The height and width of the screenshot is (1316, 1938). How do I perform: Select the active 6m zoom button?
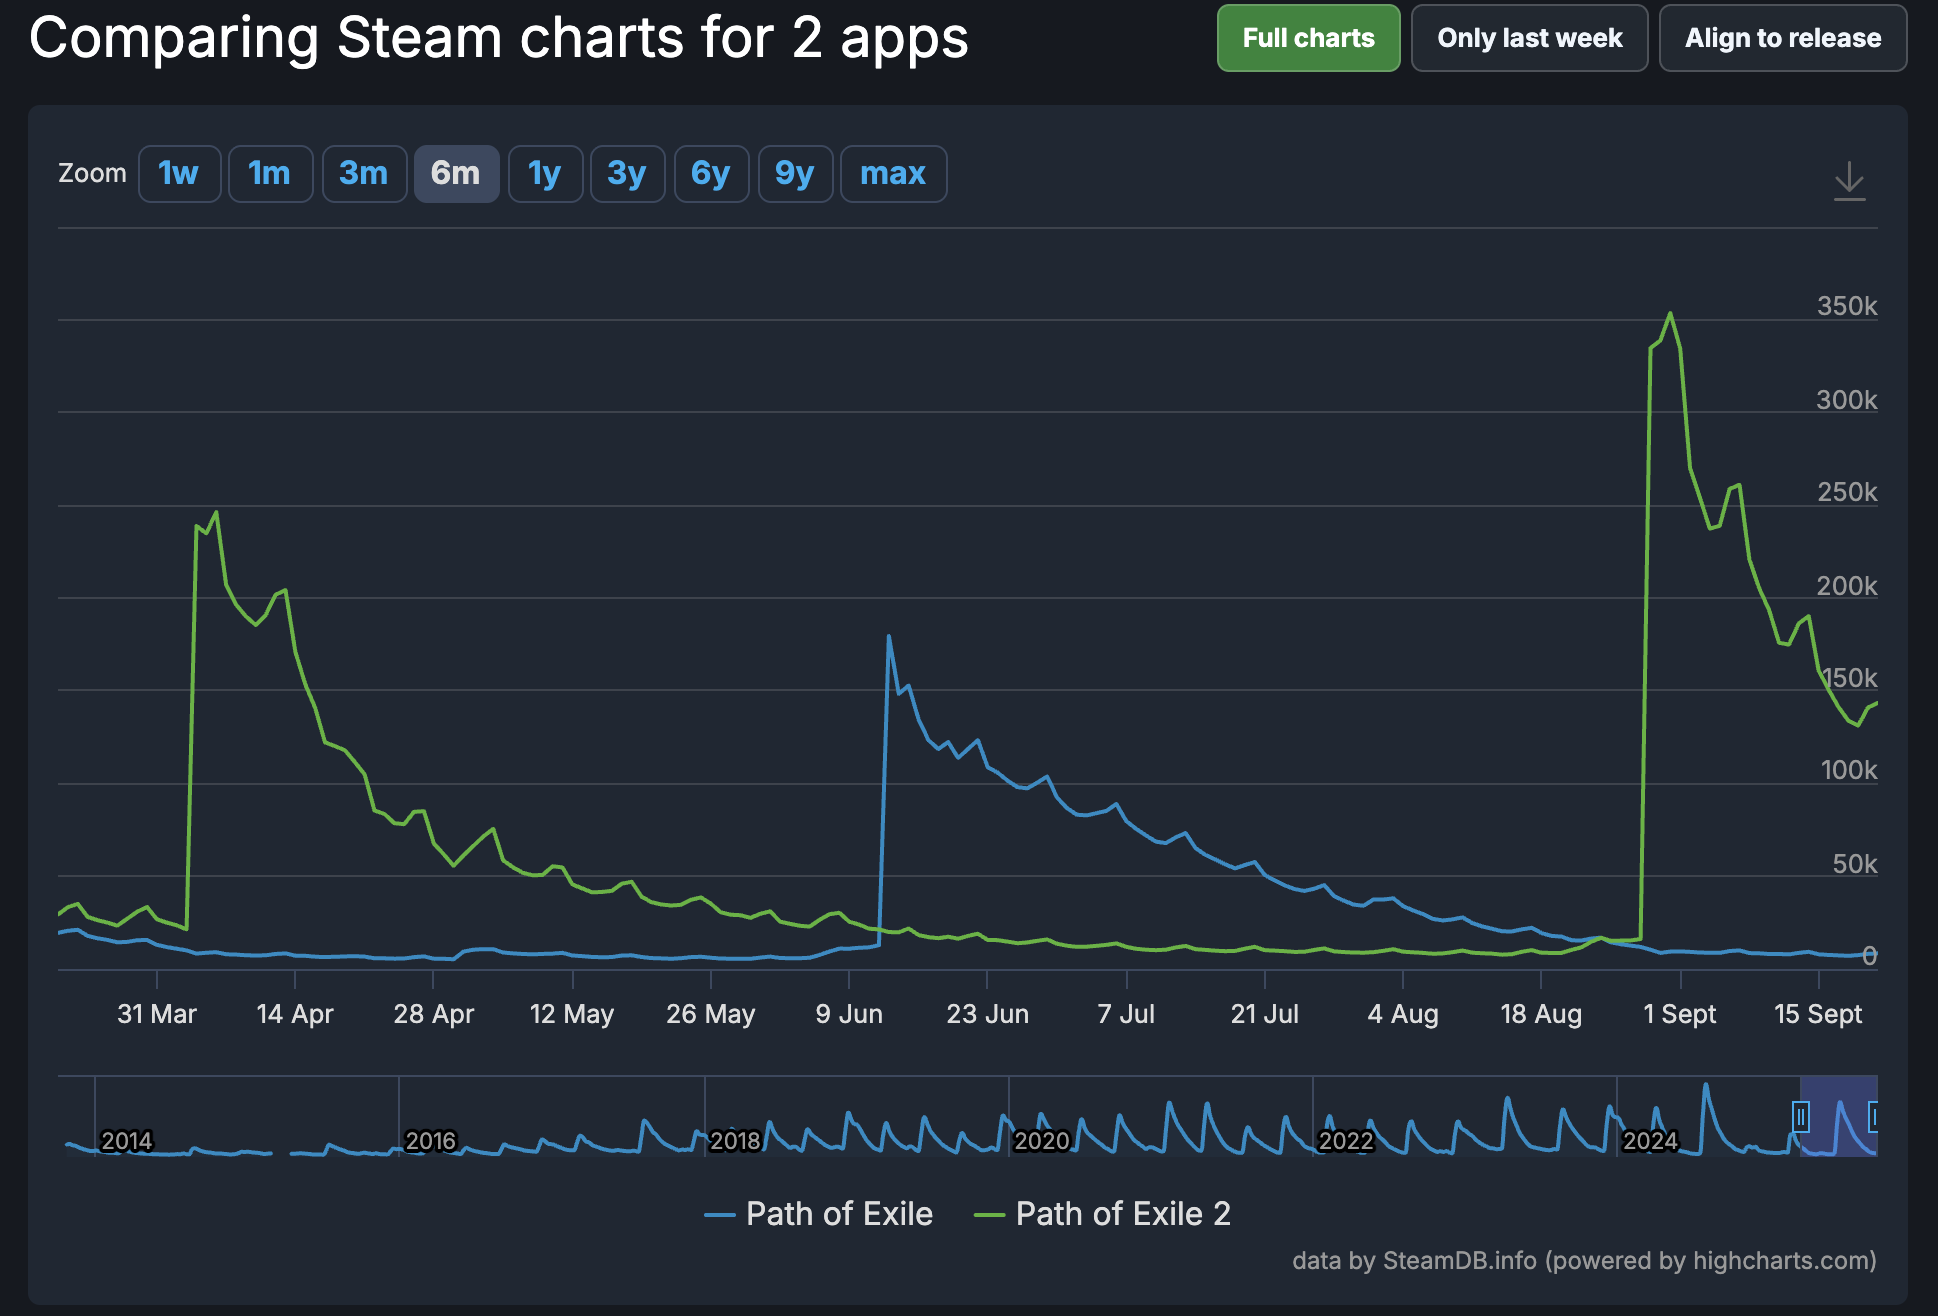(x=456, y=174)
